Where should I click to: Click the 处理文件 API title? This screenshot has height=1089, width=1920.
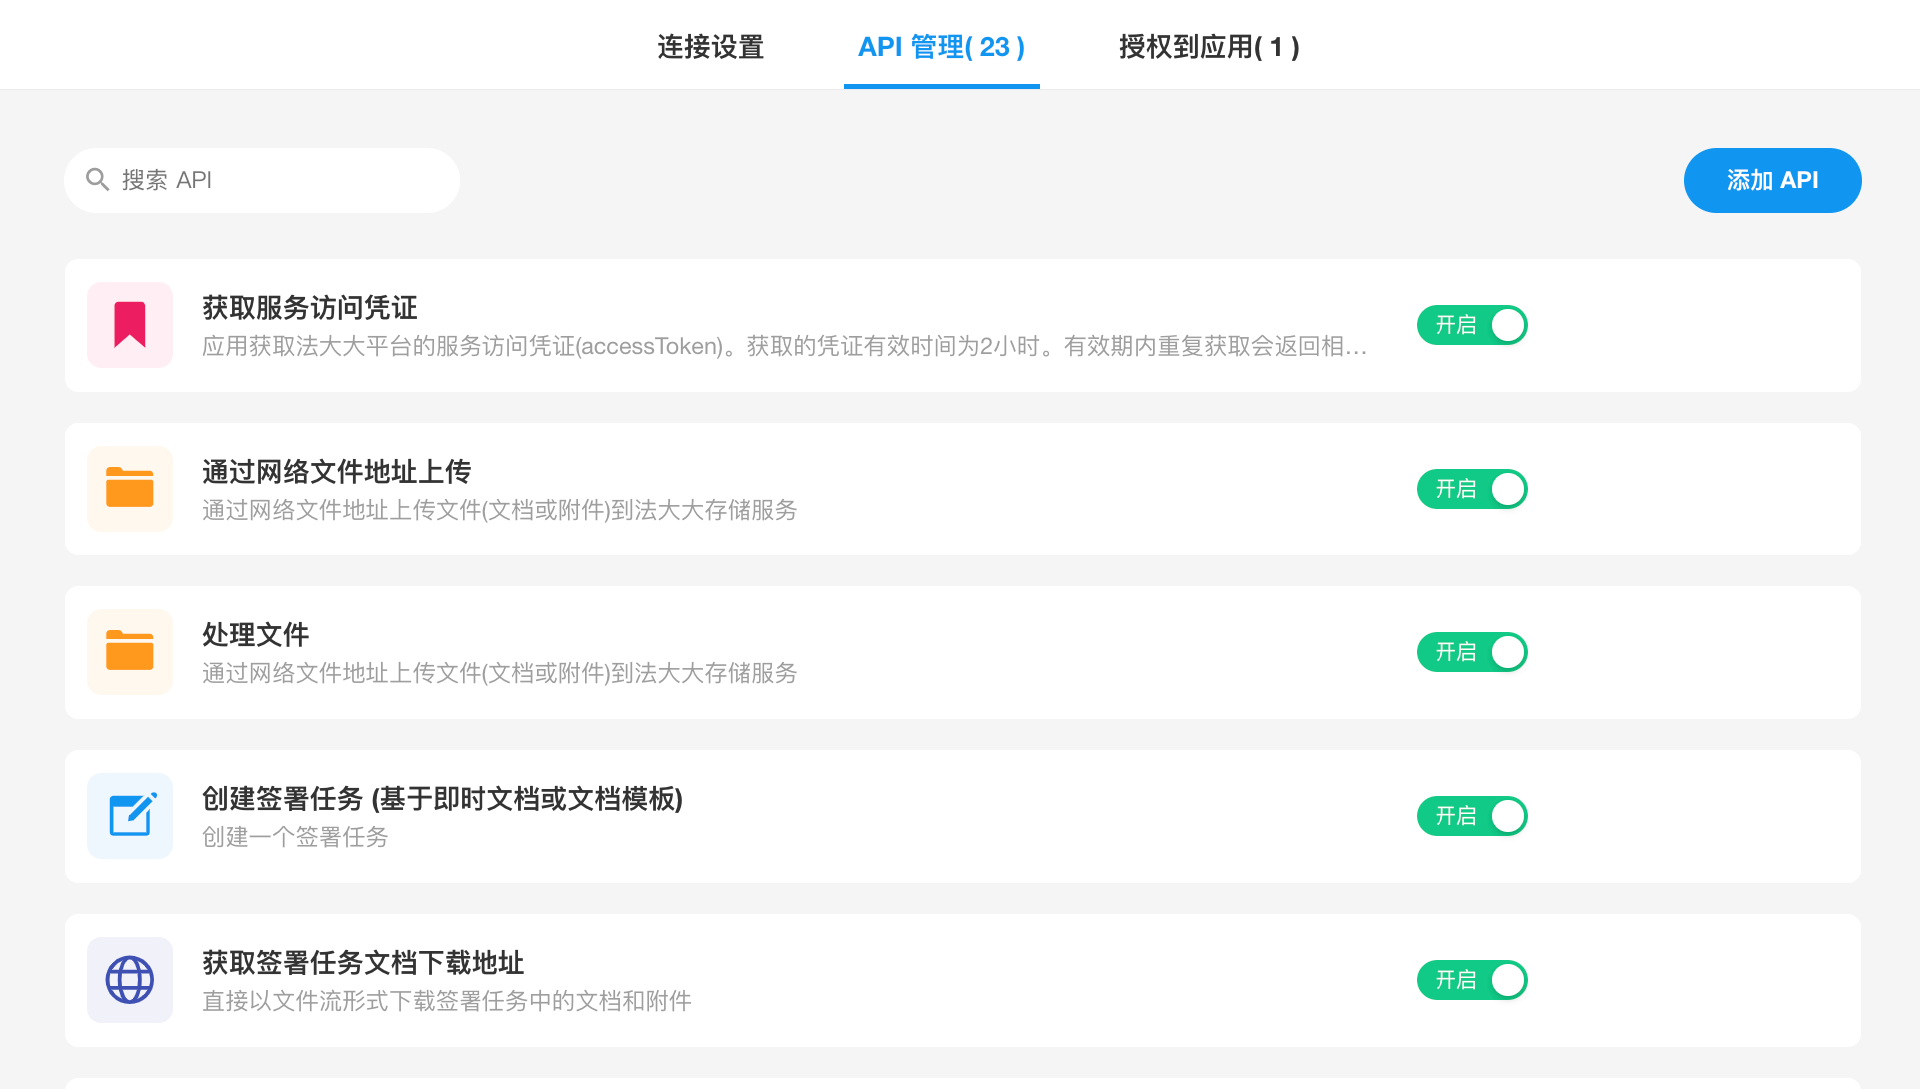point(255,635)
